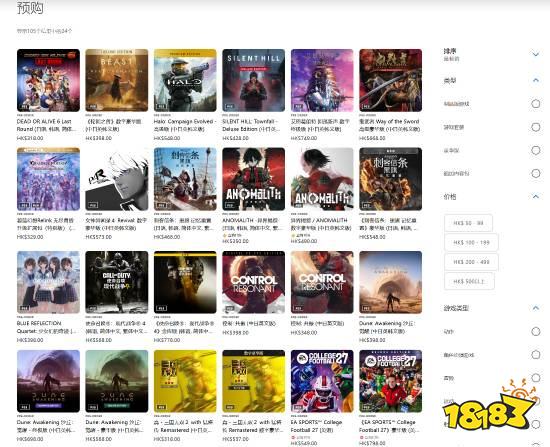Tick the first checkbox under the 类型 filter
The height and width of the screenshot is (447, 550).
coord(535,104)
